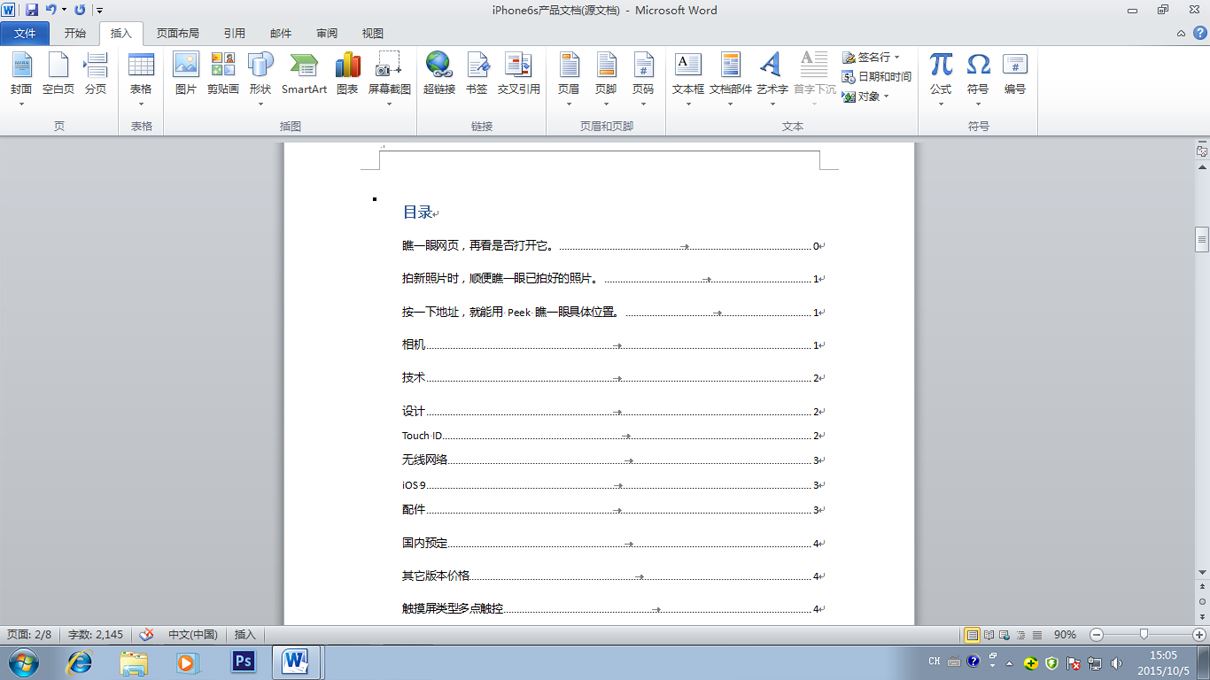Expand the object (对象) dropdown arrow
This screenshot has height=680, width=1210.
pos(886,97)
